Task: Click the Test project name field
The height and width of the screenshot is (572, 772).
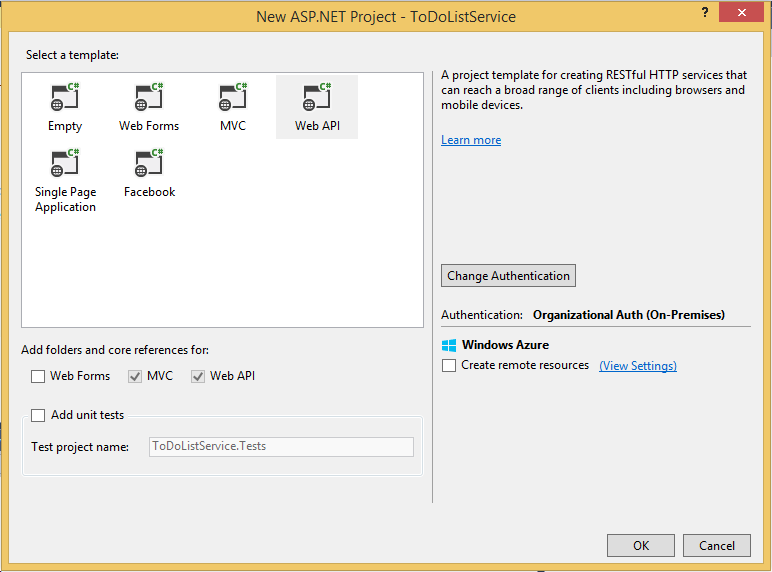Action: point(281,447)
